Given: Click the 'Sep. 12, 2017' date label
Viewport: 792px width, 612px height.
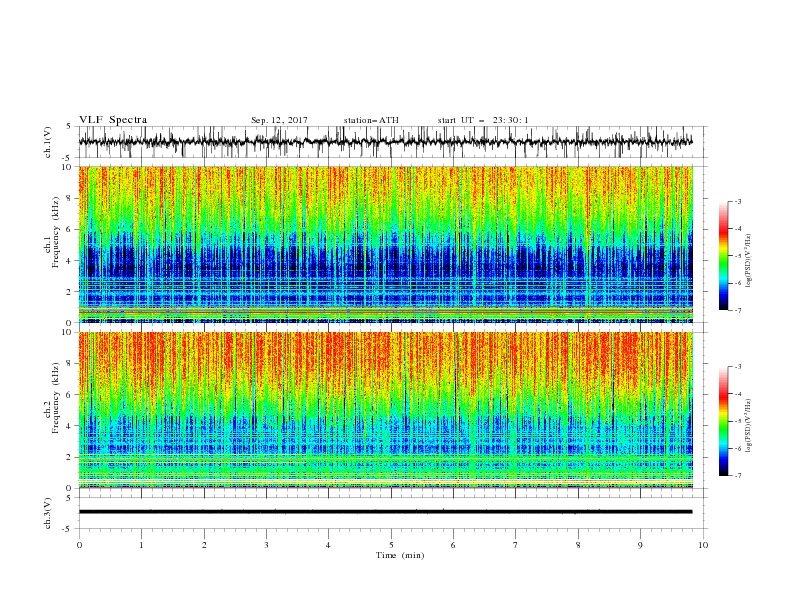Looking at the screenshot, I should point(279,120).
